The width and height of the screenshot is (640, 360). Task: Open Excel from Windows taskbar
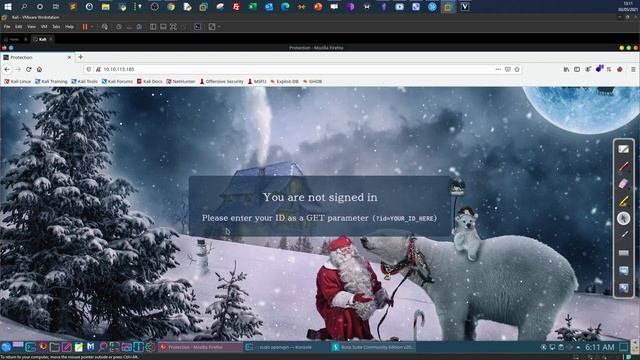click(253, 7)
